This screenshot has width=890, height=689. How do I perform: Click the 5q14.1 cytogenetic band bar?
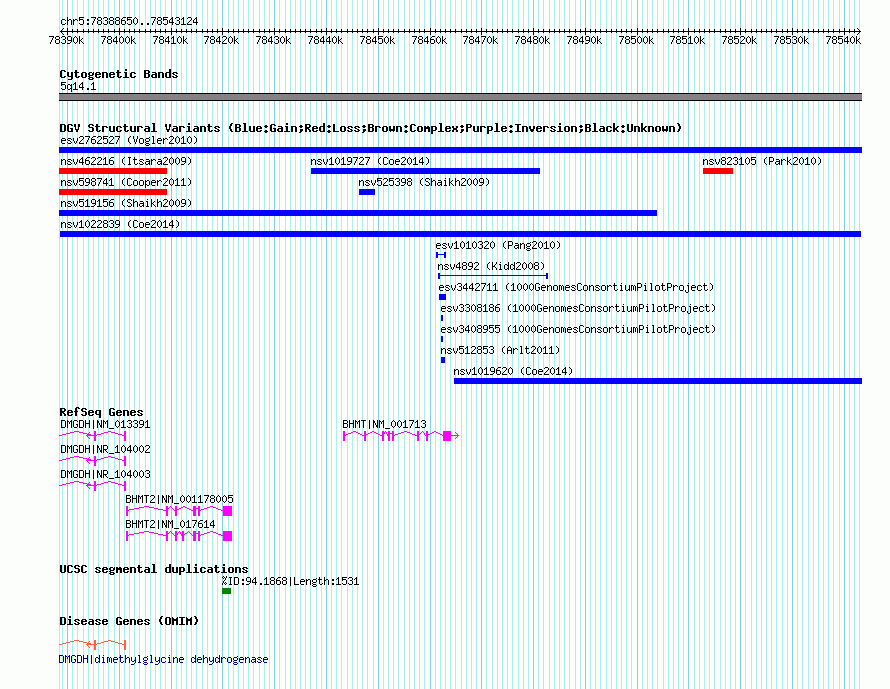[460, 97]
